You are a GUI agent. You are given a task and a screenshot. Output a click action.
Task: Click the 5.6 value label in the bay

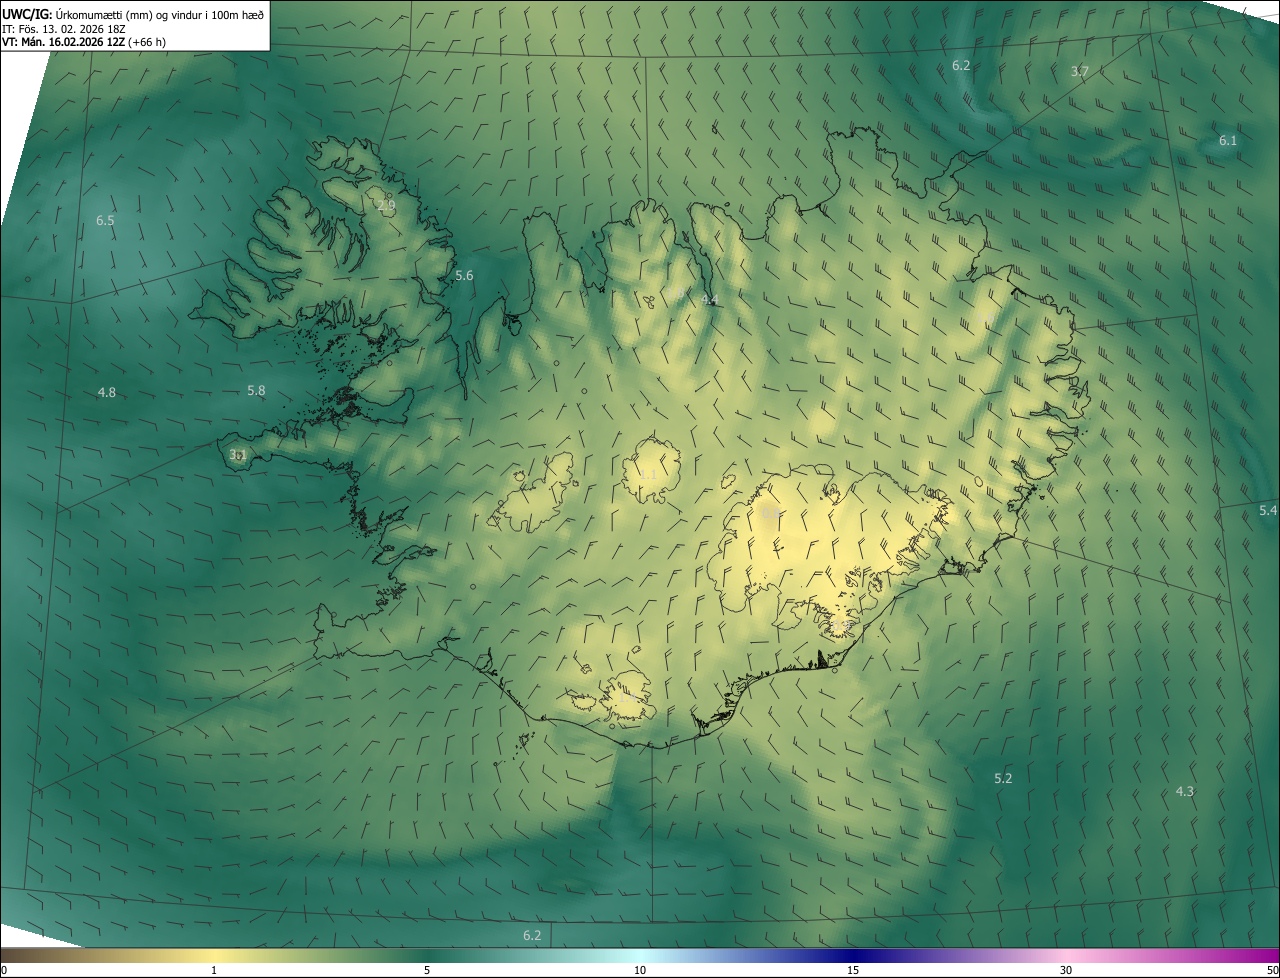464,275
